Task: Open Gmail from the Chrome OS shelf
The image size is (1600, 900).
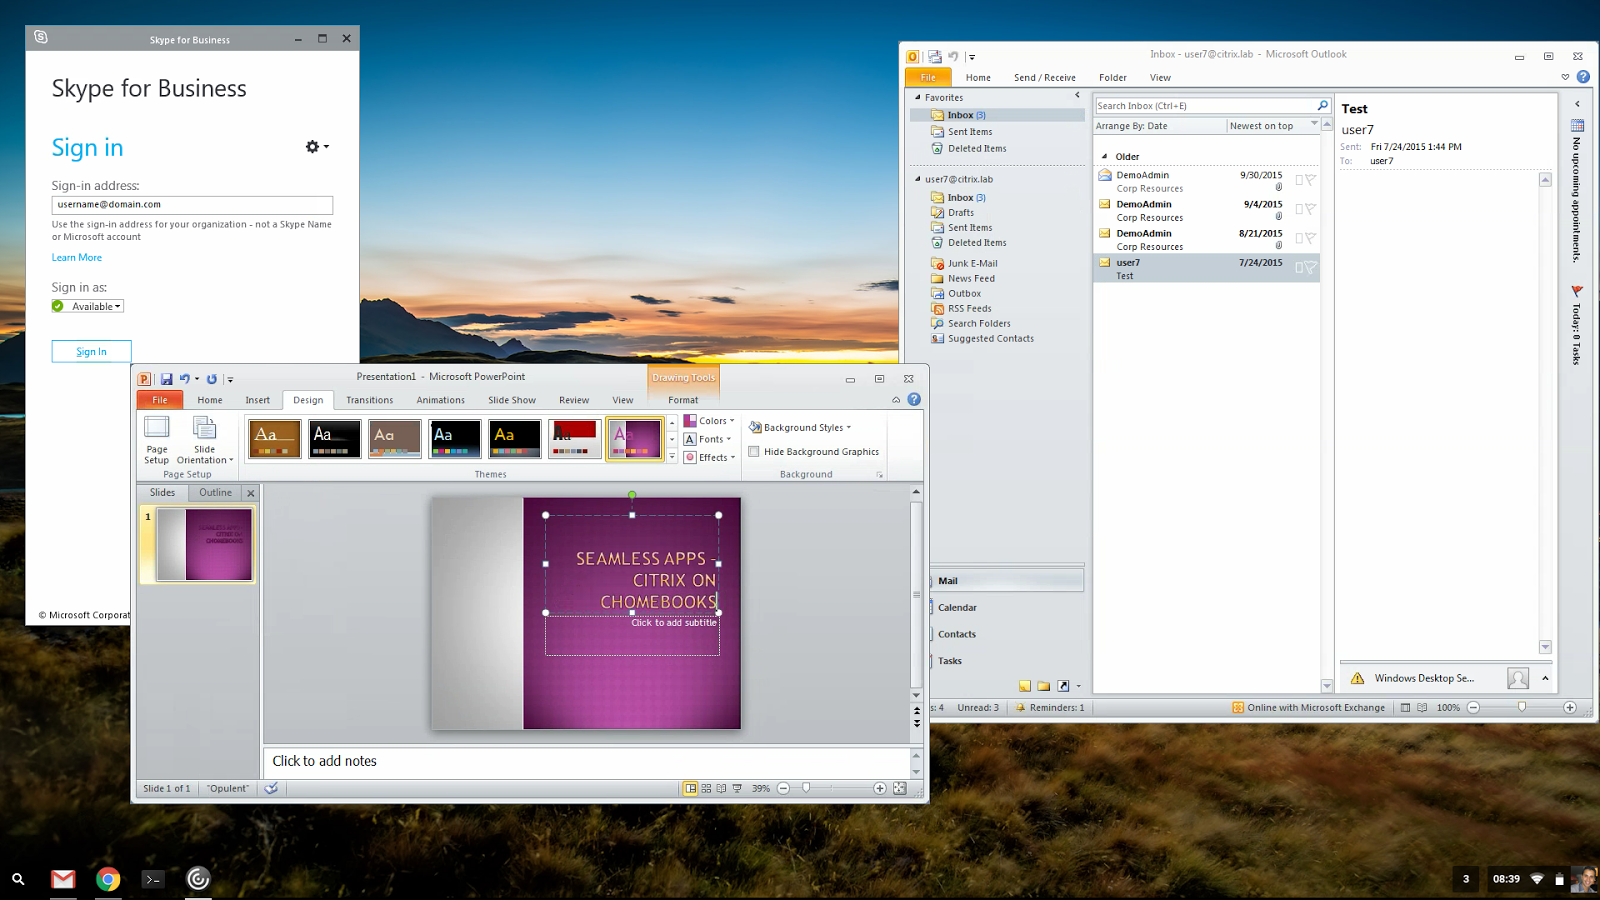Action: click(x=63, y=879)
